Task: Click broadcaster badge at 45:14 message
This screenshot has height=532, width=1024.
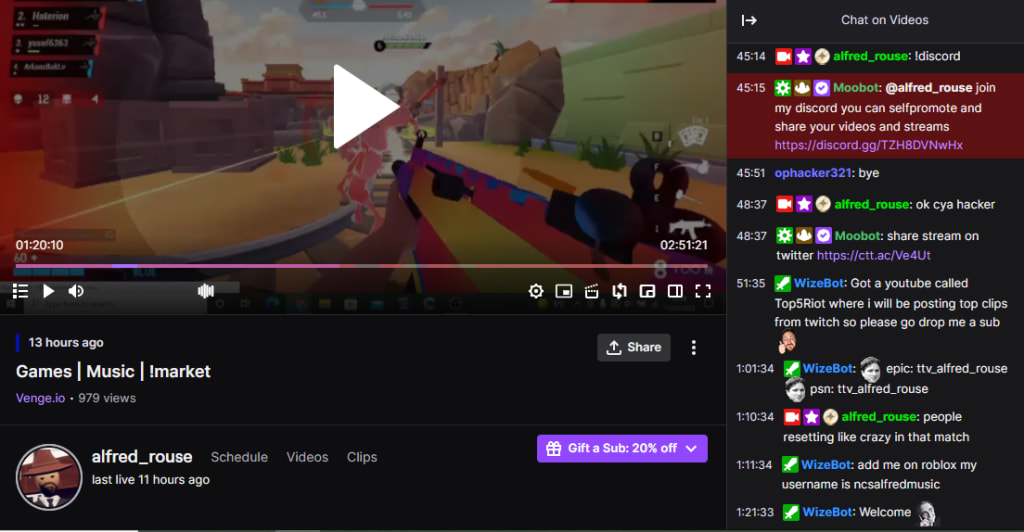Action: [x=783, y=57]
